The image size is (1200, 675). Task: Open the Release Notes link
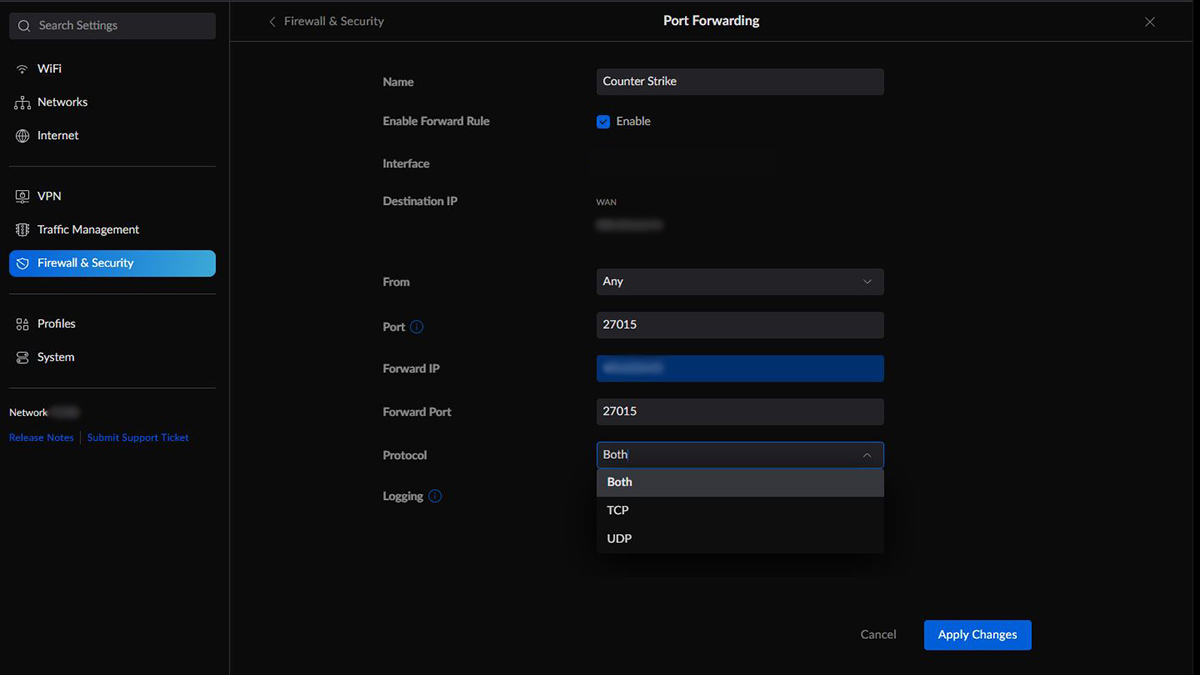(40, 437)
